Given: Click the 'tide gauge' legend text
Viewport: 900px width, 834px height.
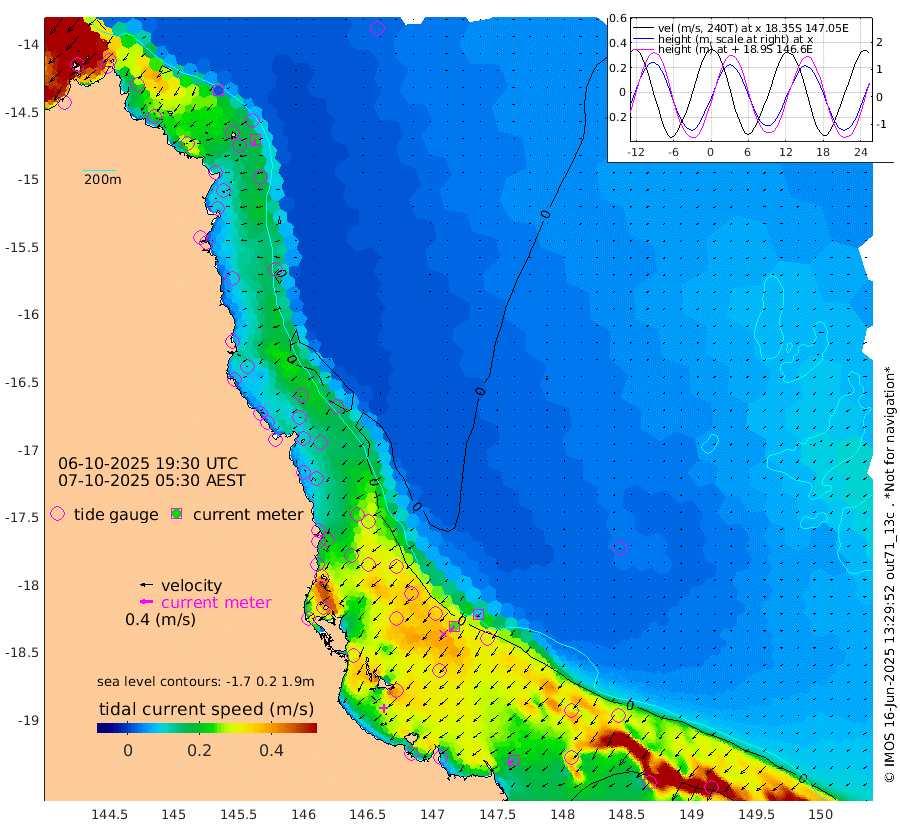Looking at the screenshot, I should [116, 514].
